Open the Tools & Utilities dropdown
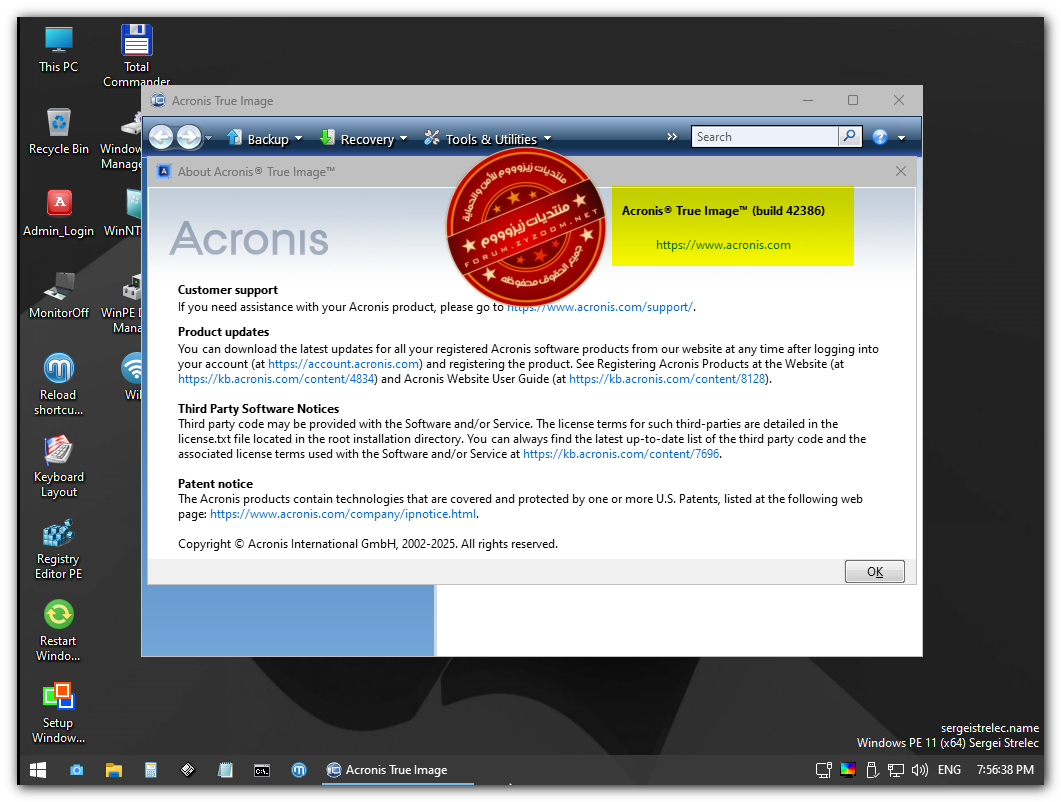Image resolution: width=1061 pixels, height=802 pixels. [487, 139]
